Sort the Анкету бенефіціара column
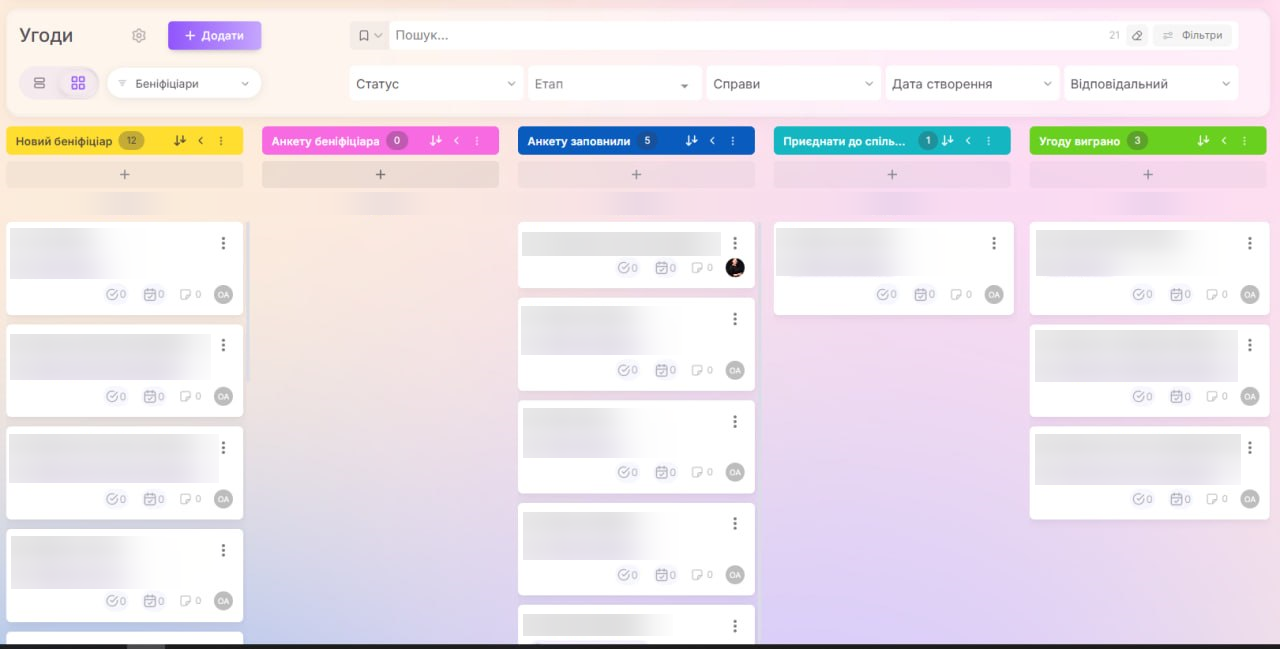This screenshot has height=649, width=1280. click(436, 141)
